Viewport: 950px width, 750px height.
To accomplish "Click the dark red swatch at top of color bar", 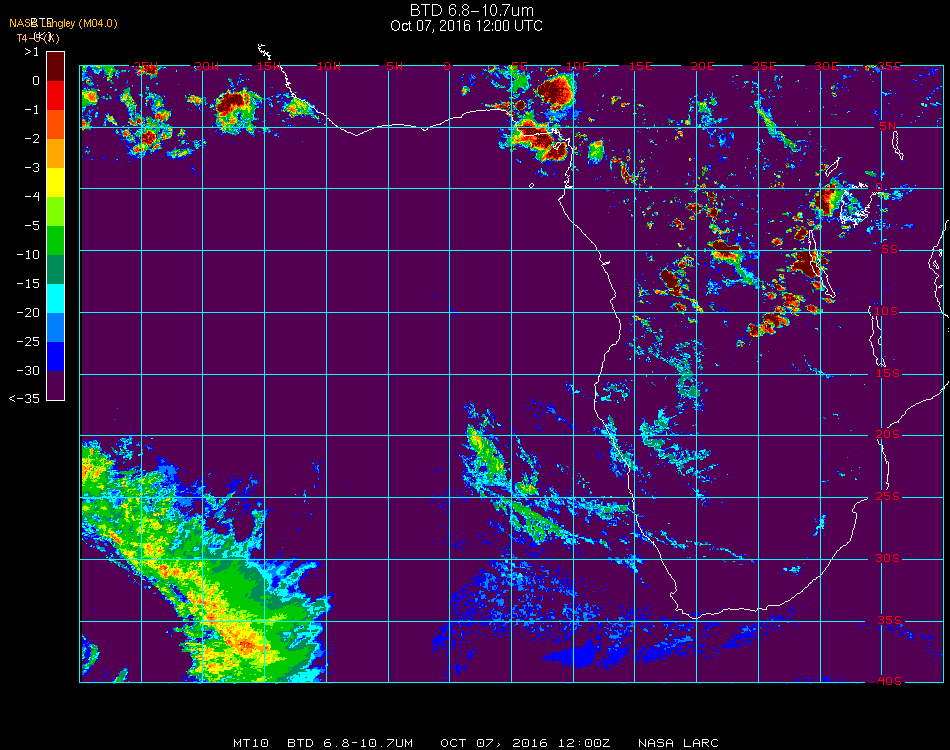I will pos(55,66).
